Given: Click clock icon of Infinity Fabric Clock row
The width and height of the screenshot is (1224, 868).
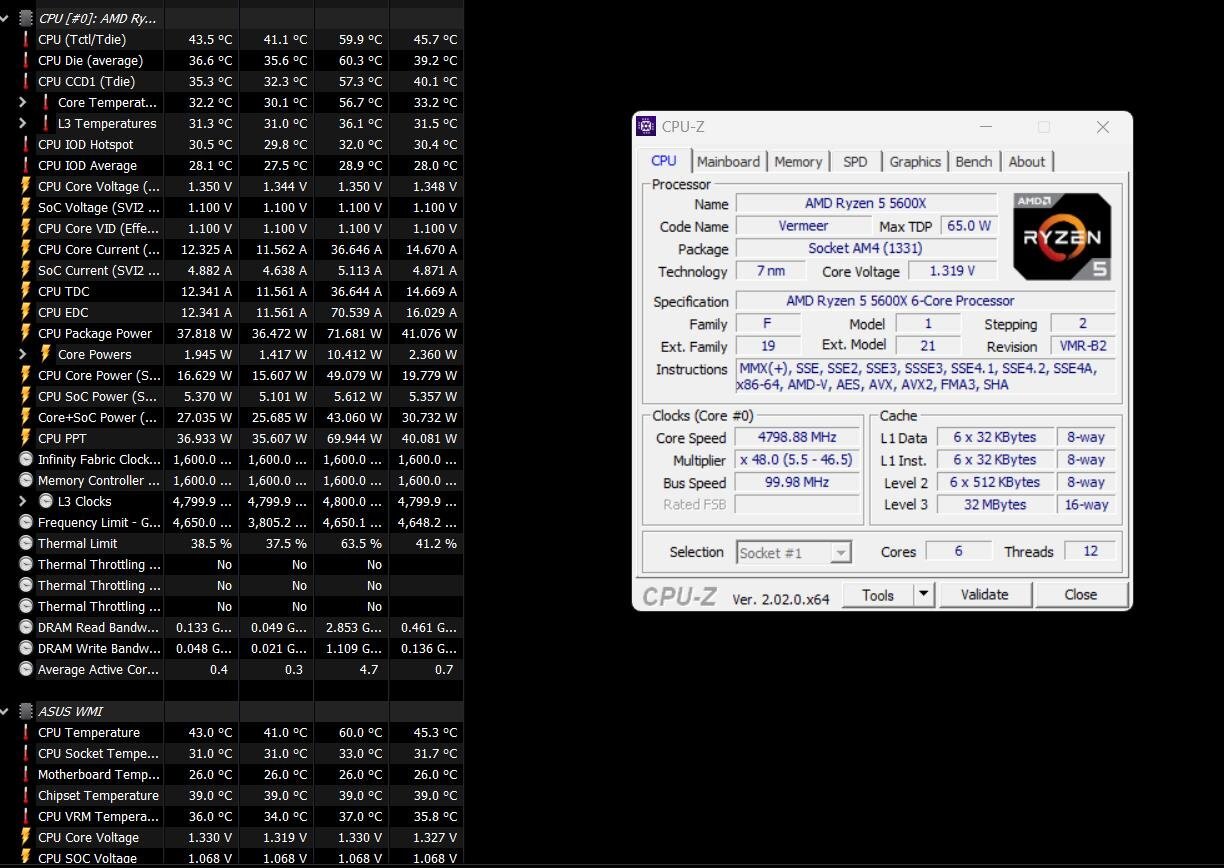Looking at the screenshot, I should click(x=26, y=459).
